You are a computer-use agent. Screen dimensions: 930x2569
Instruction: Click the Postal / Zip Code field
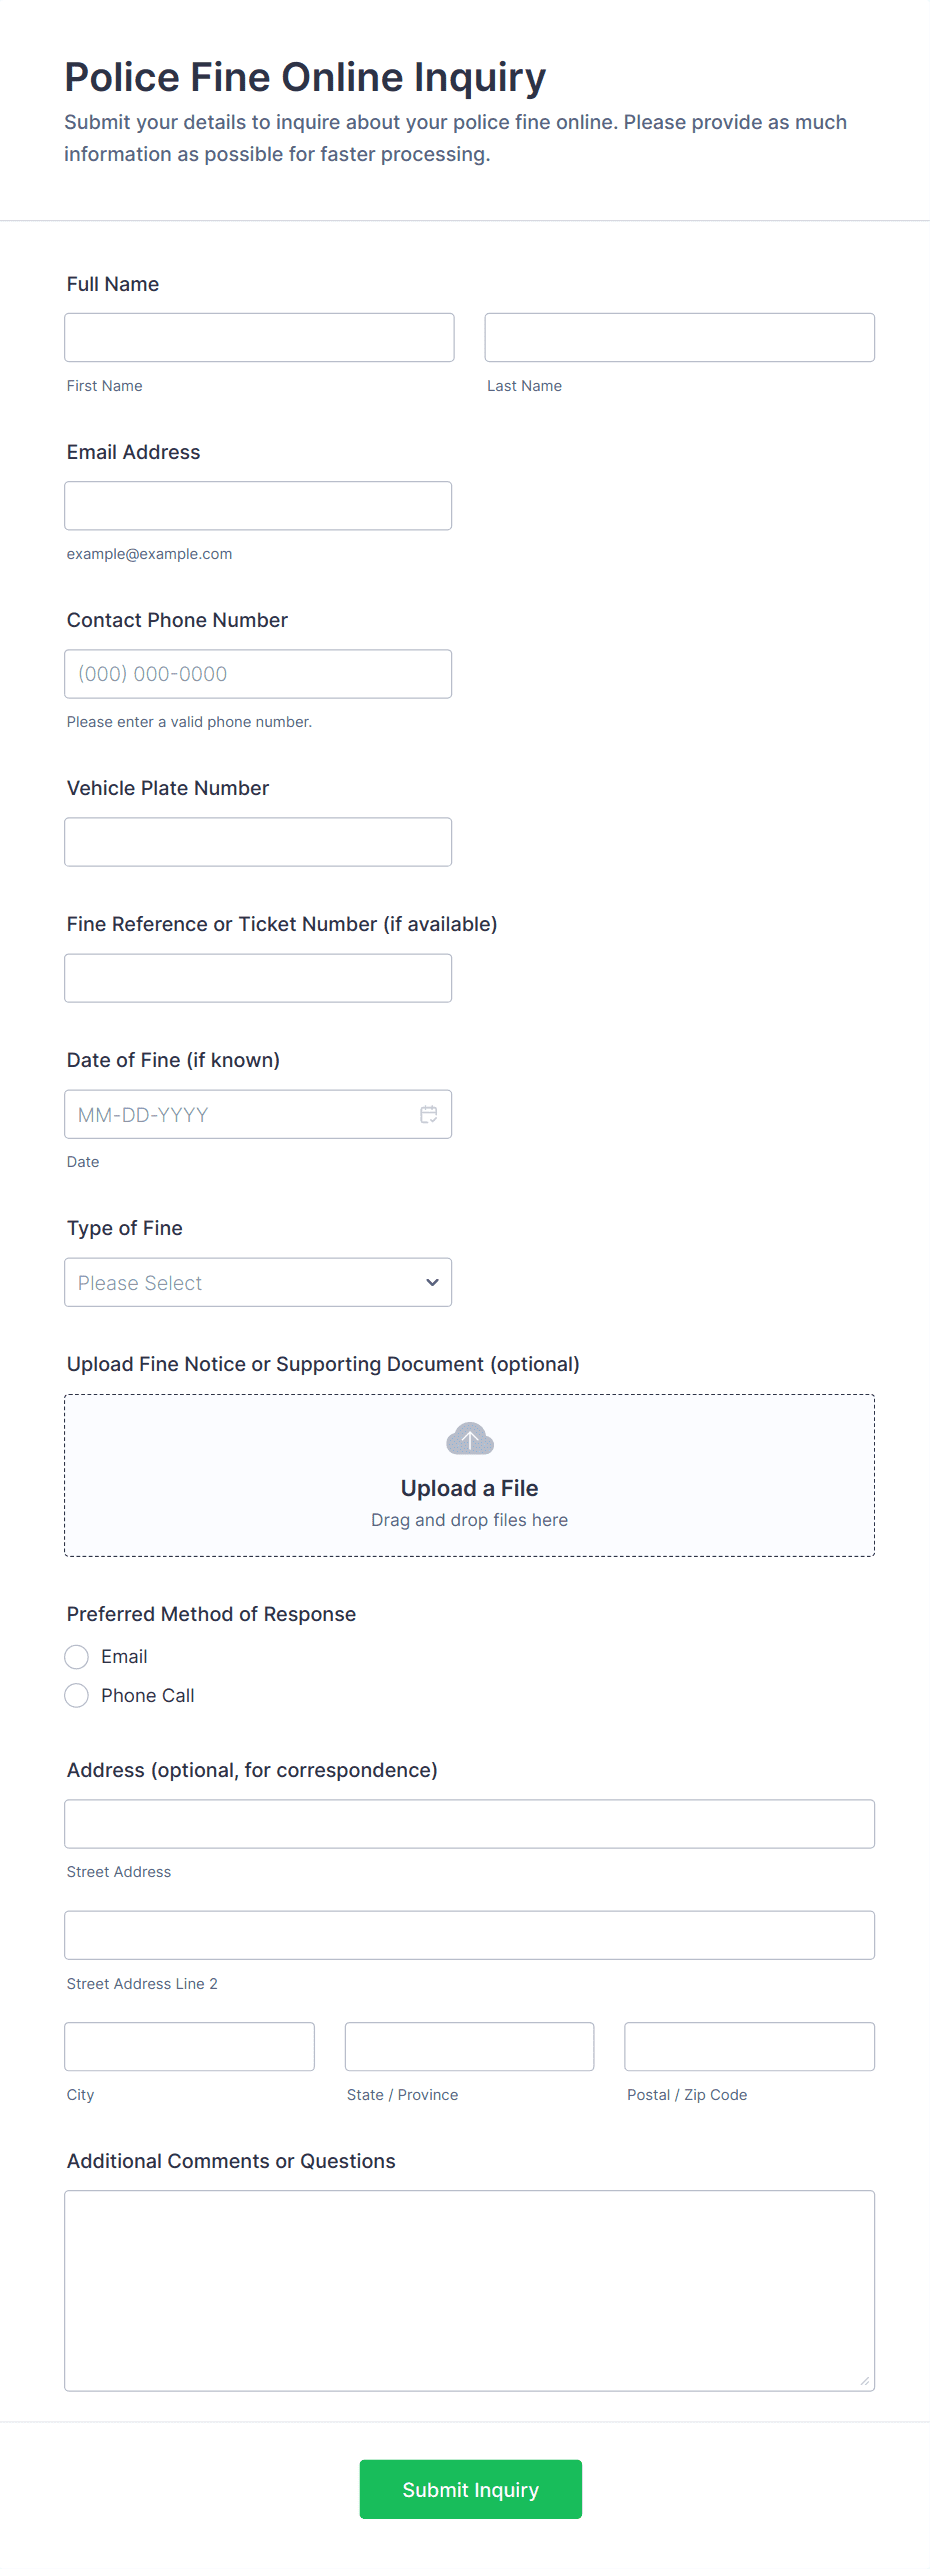pyautogui.click(x=749, y=2046)
